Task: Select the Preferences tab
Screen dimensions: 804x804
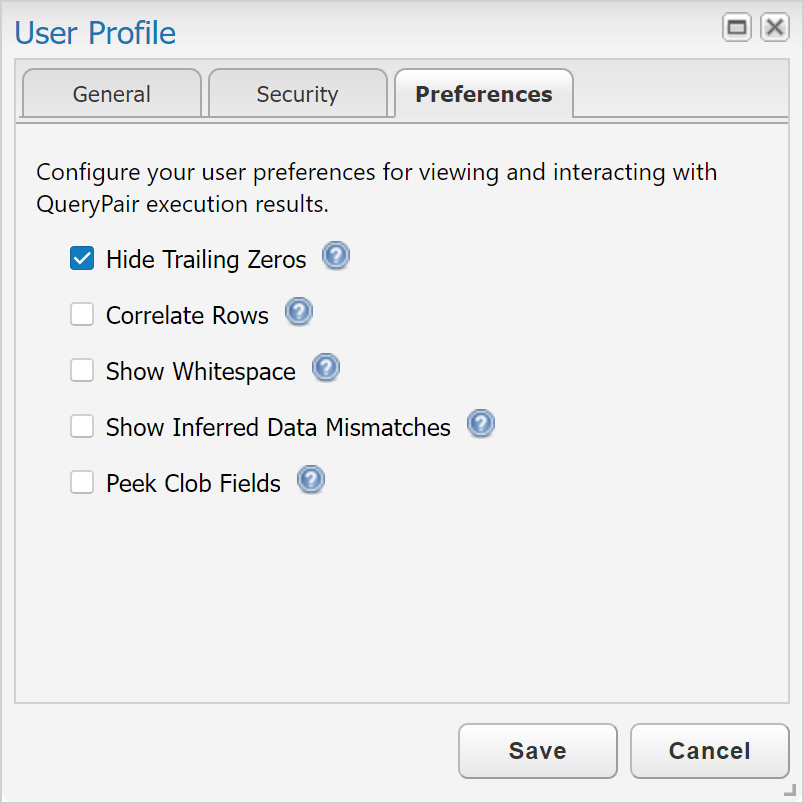Action: click(x=484, y=93)
